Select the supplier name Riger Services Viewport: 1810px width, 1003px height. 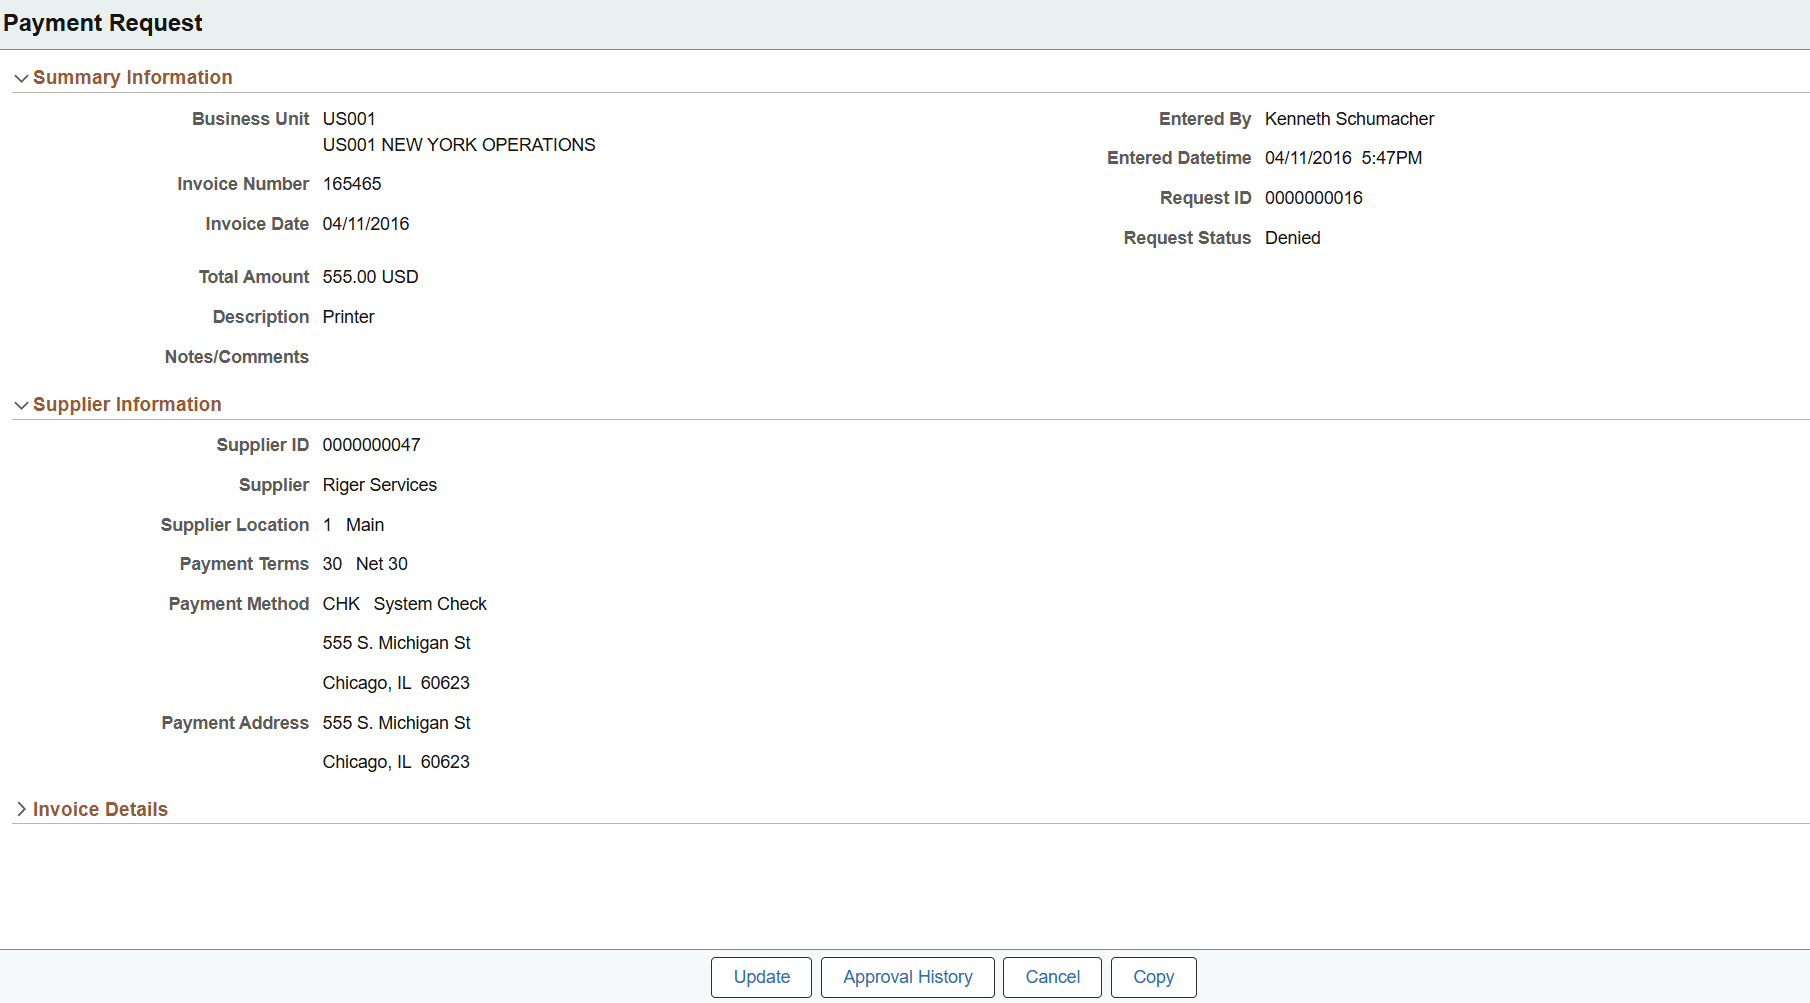[380, 485]
